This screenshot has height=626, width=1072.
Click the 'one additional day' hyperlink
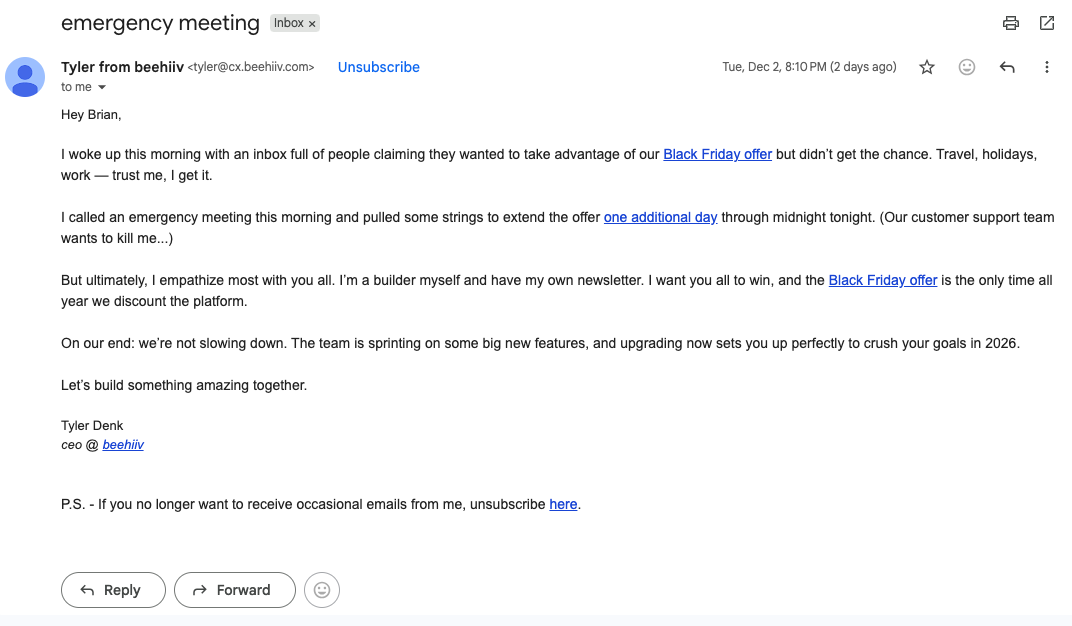tap(660, 217)
